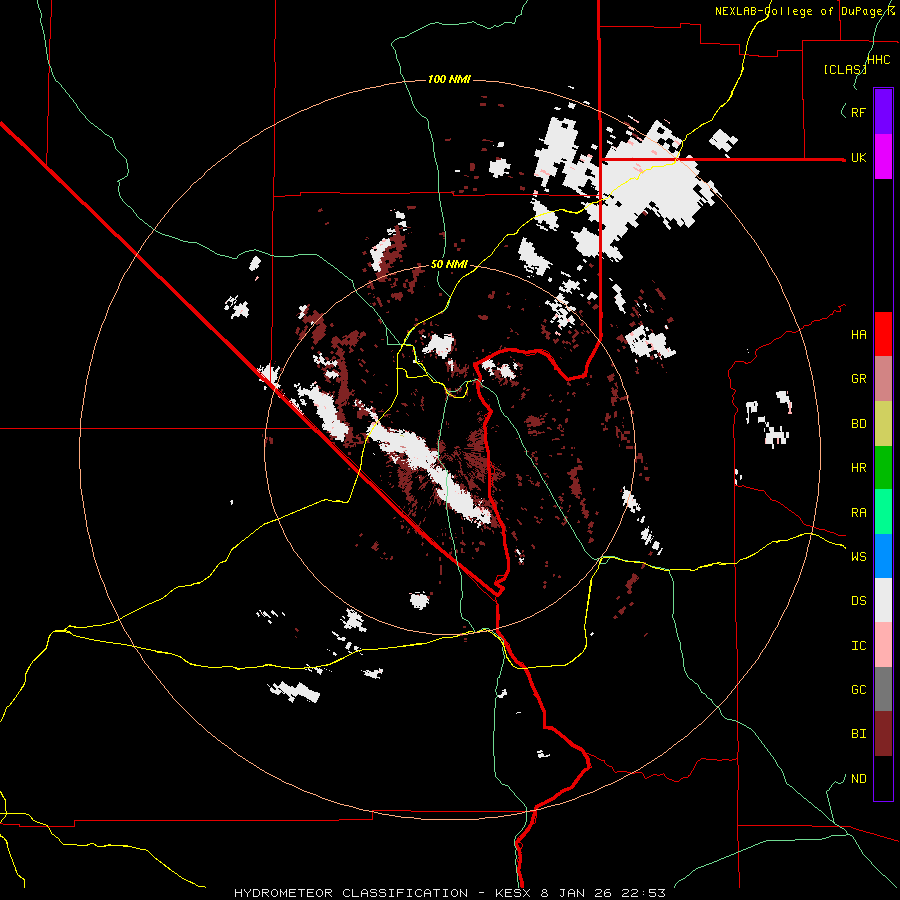Pick the HR green legend swatch
900x900 pixels.
(883, 468)
